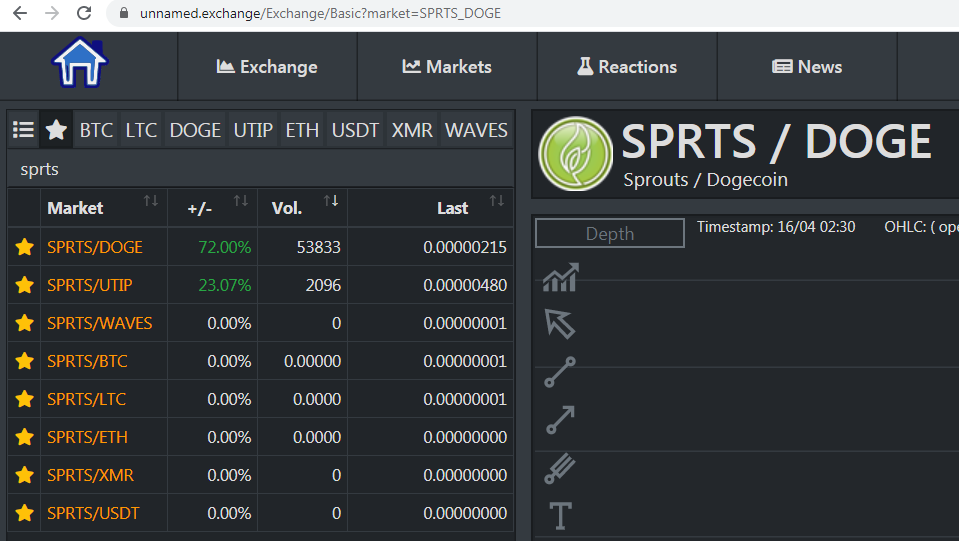Sort by Market column arrows
This screenshot has height=541, width=959.
150,201
